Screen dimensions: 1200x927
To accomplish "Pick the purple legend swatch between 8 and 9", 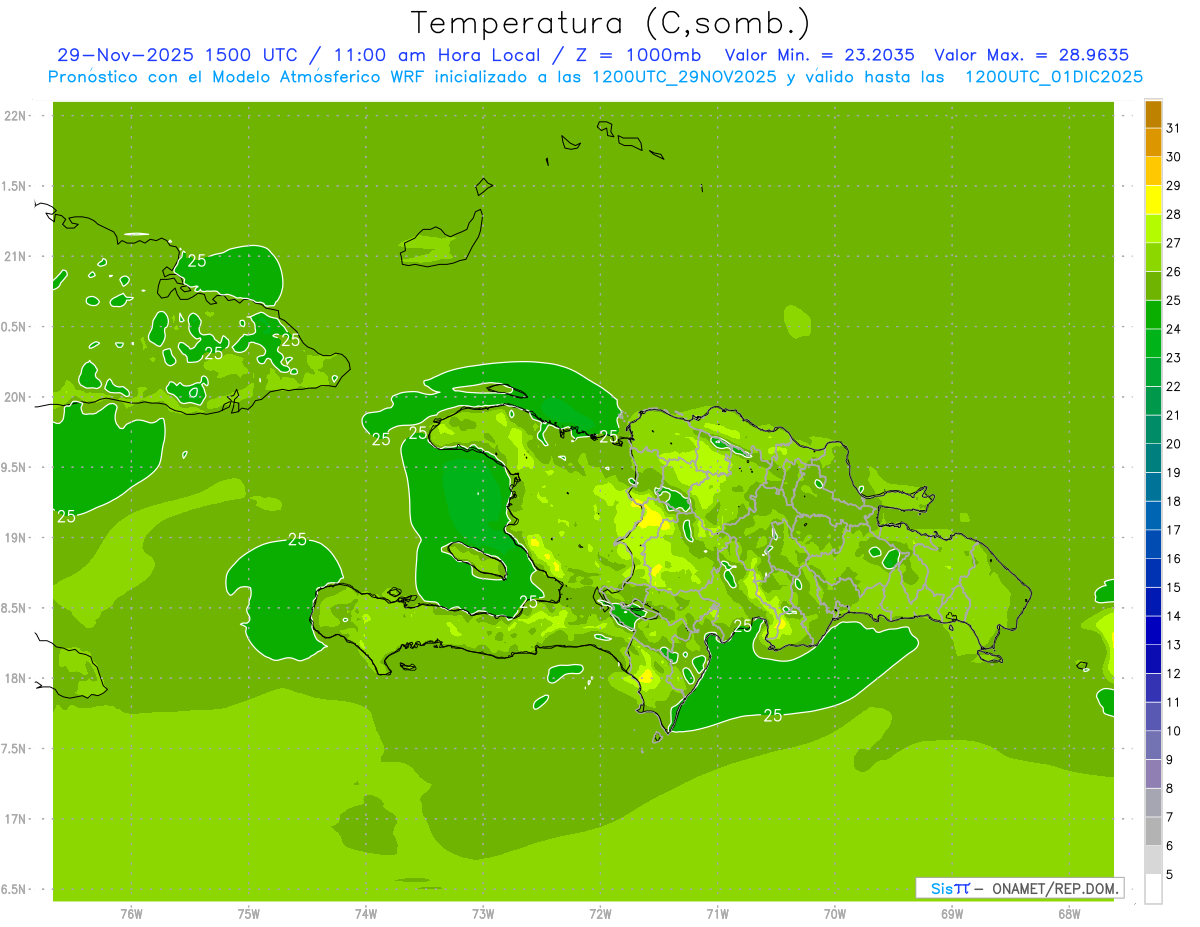I will [1153, 774].
